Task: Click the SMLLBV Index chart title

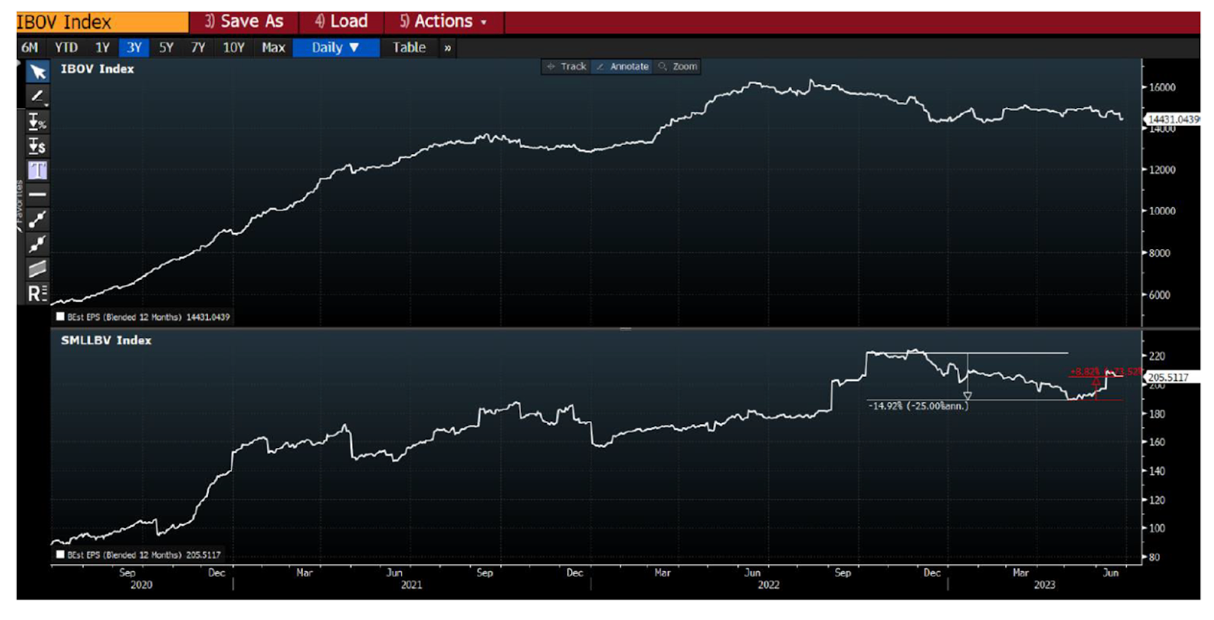Action: 106,340
